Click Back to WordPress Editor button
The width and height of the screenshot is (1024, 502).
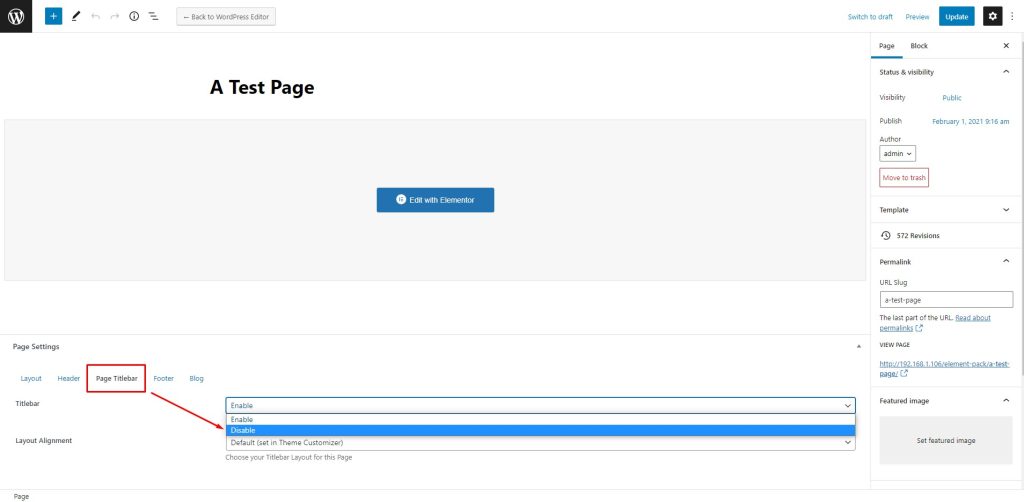[226, 16]
